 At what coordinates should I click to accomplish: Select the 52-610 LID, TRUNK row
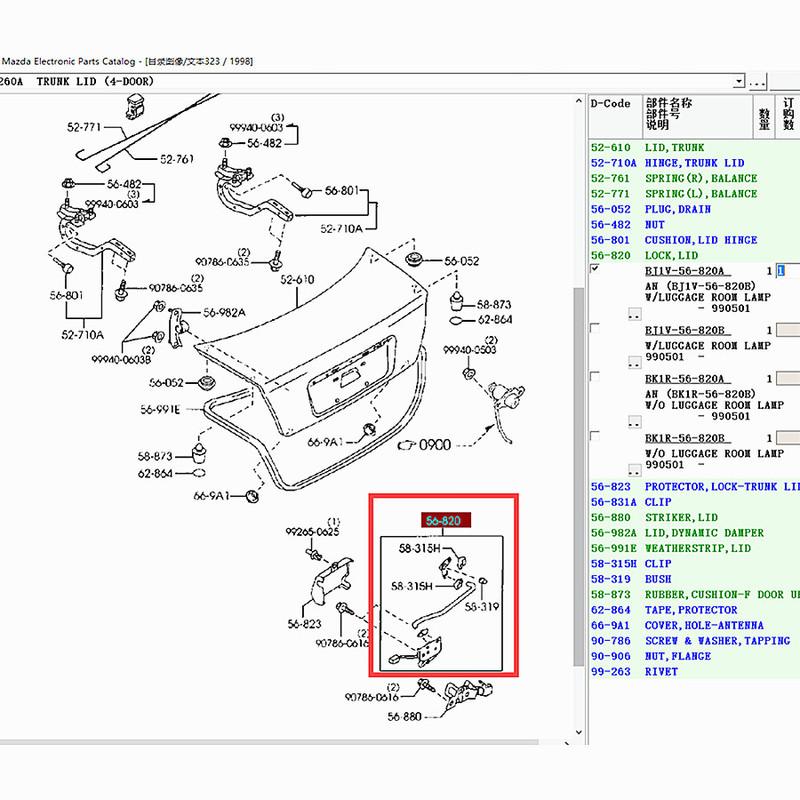coord(694,147)
